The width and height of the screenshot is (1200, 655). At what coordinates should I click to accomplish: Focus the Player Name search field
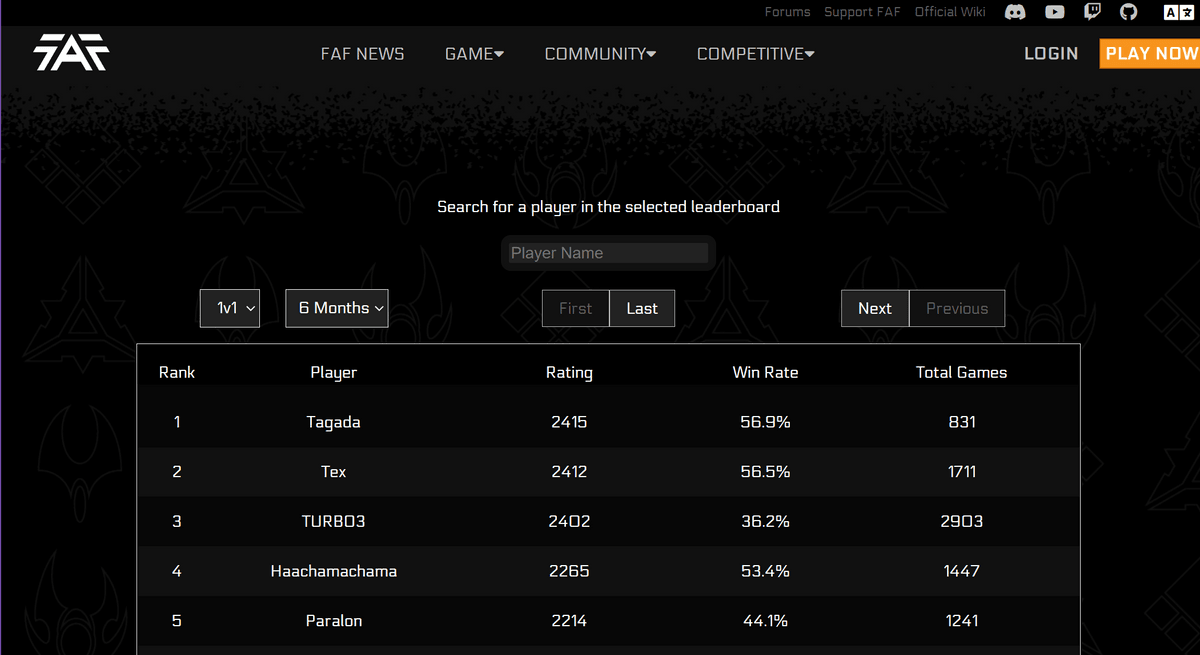(x=609, y=253)
